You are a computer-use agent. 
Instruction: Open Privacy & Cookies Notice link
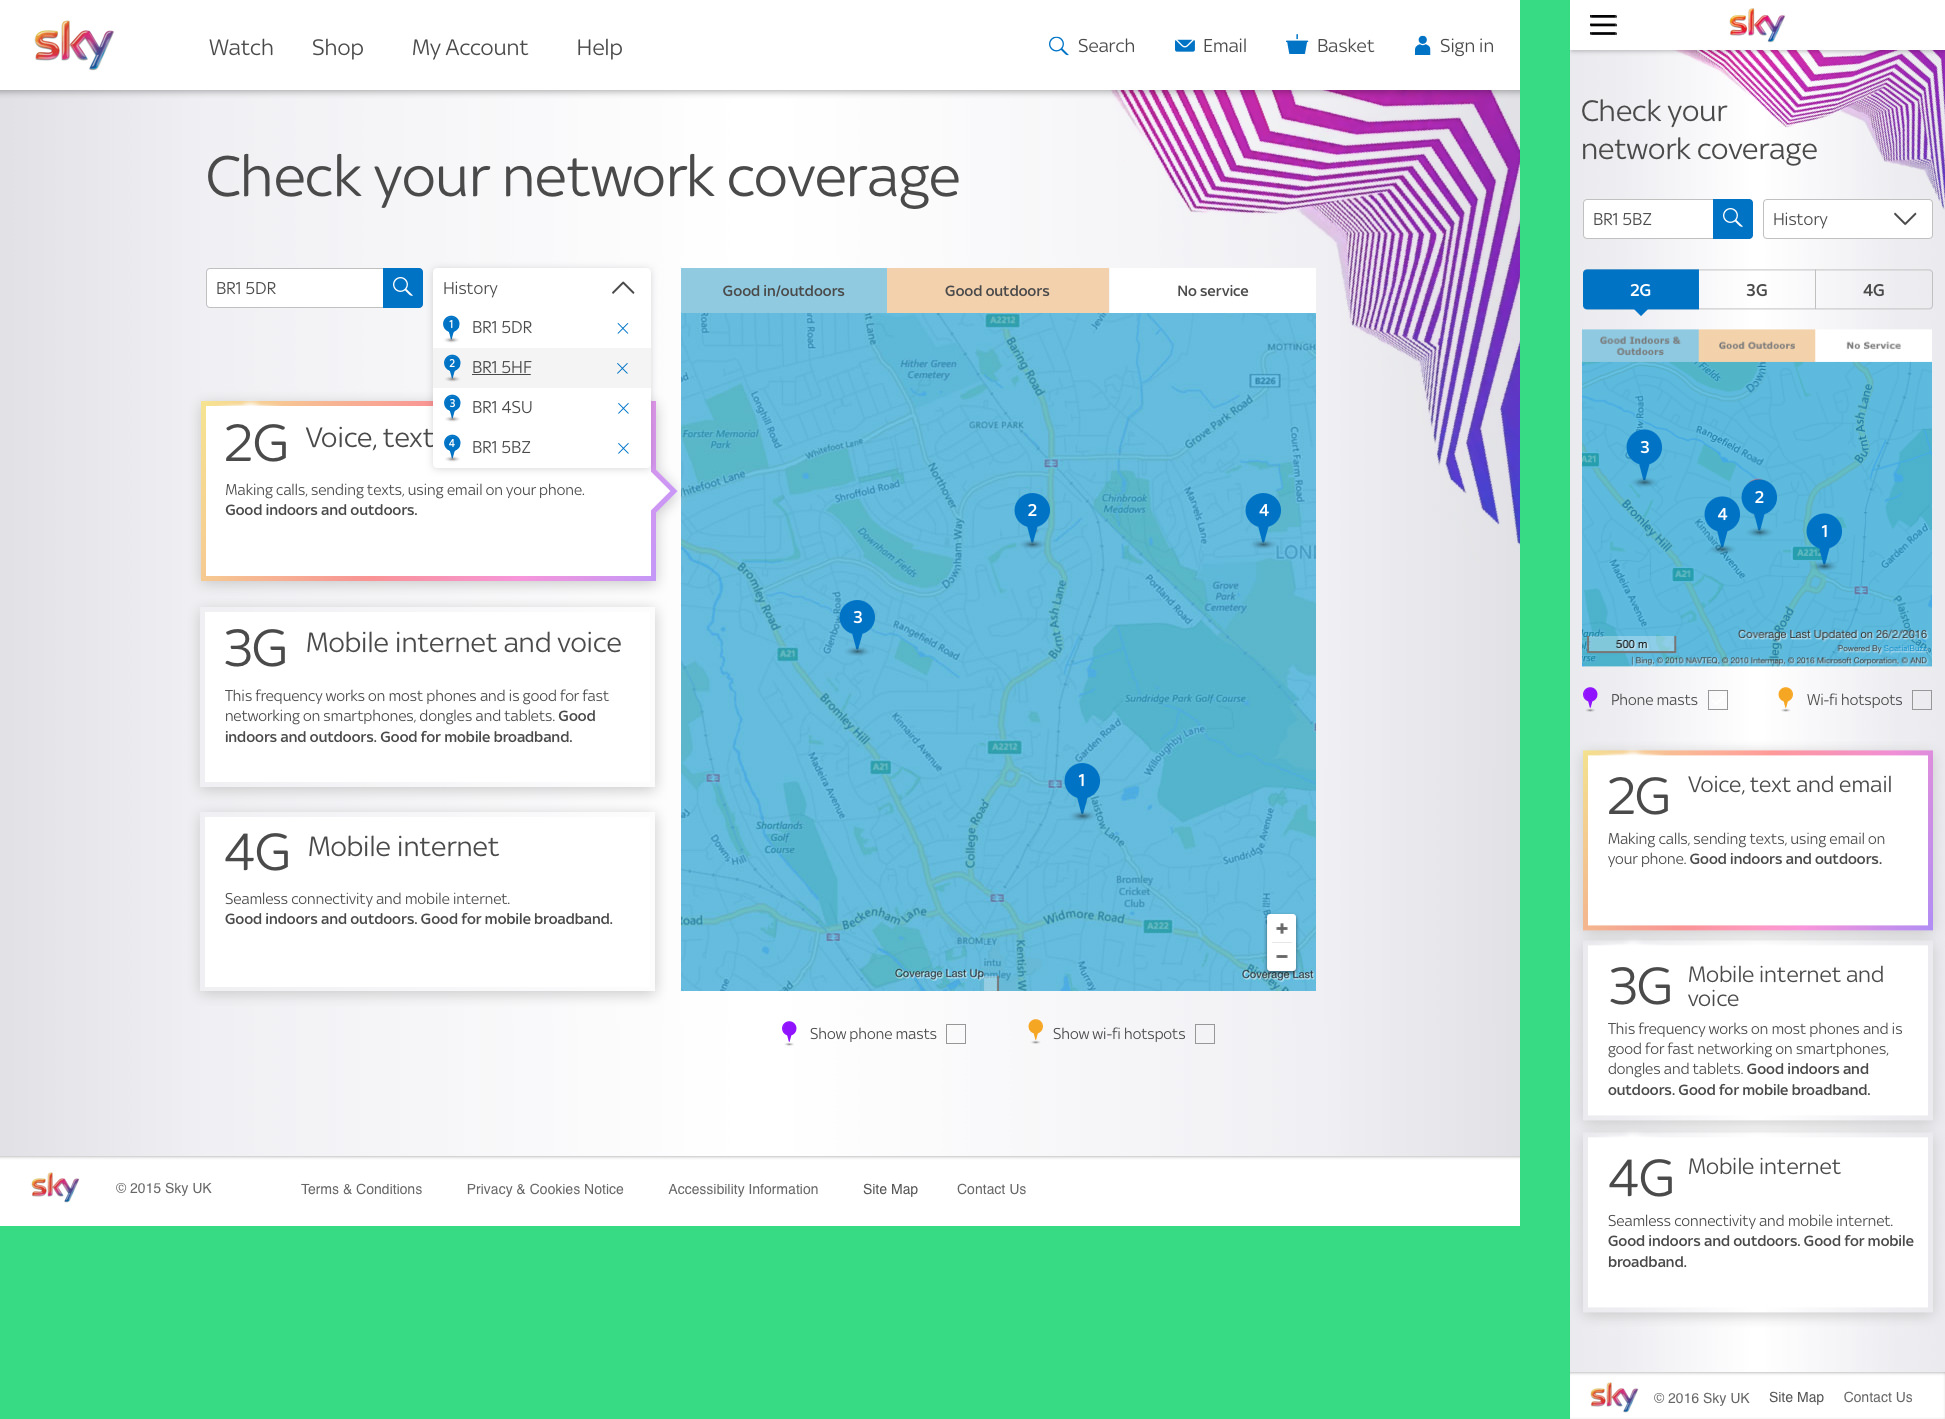click(545, 1189)
